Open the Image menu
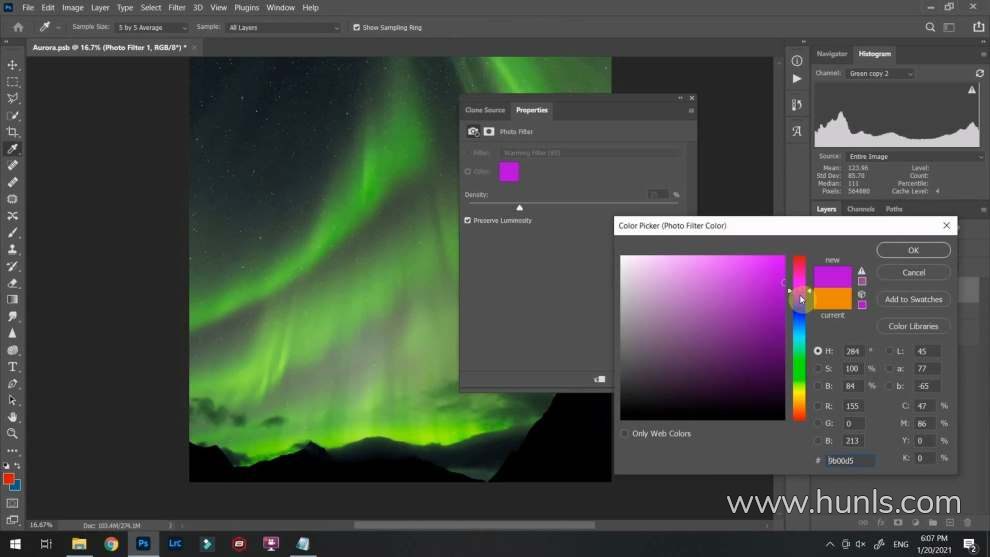This screenshot has width=990, height=557. coord(73,8)
